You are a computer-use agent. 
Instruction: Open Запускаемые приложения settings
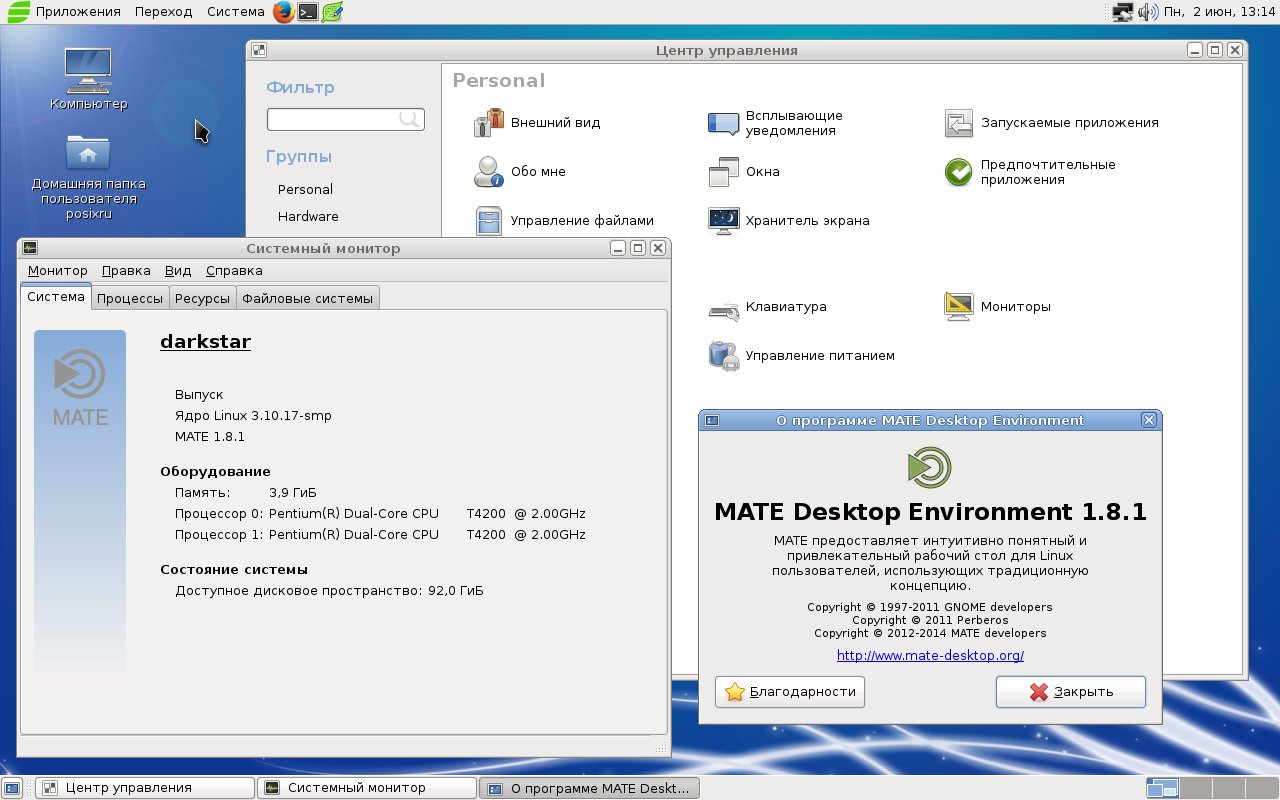tap(1051, 123)
